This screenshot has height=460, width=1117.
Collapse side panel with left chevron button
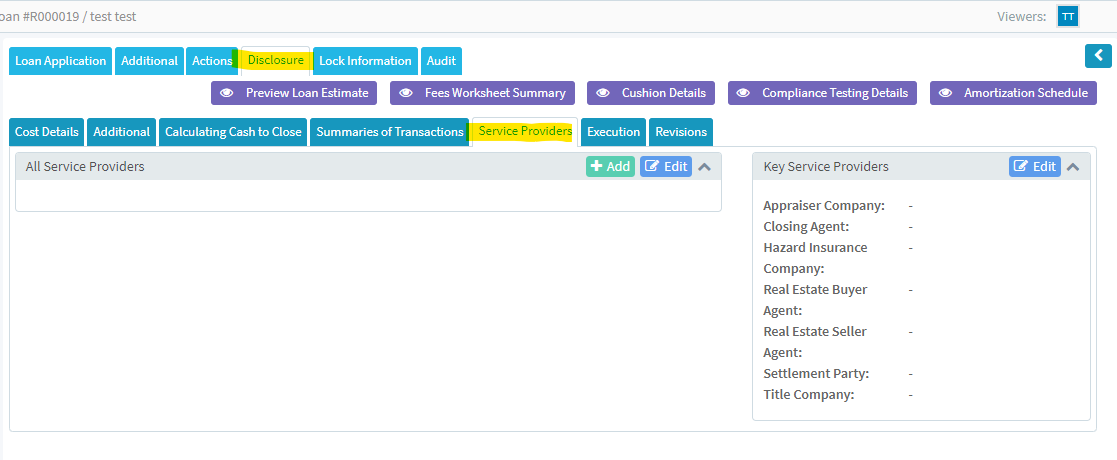pos(1098,56)
